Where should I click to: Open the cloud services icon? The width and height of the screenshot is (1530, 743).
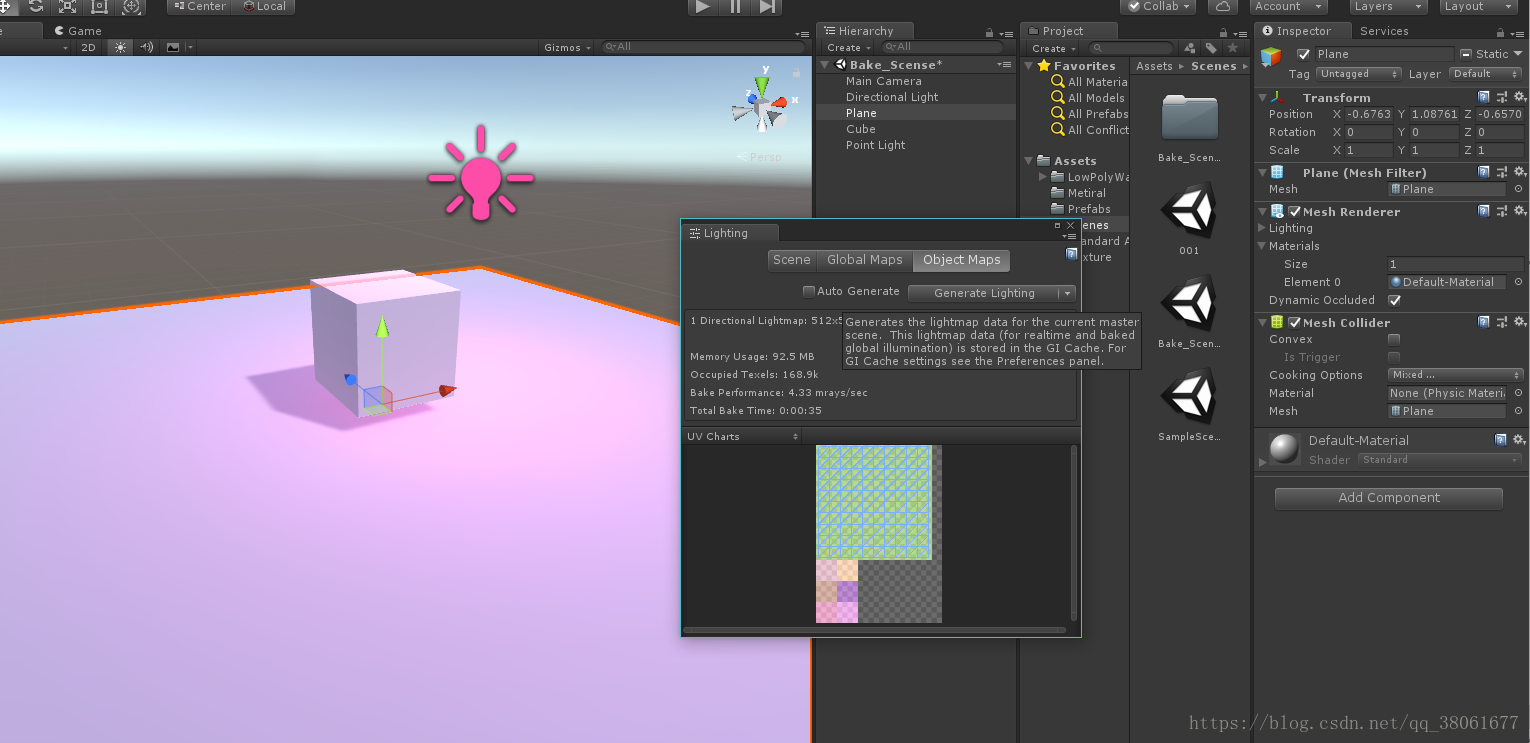point(1222,6)
